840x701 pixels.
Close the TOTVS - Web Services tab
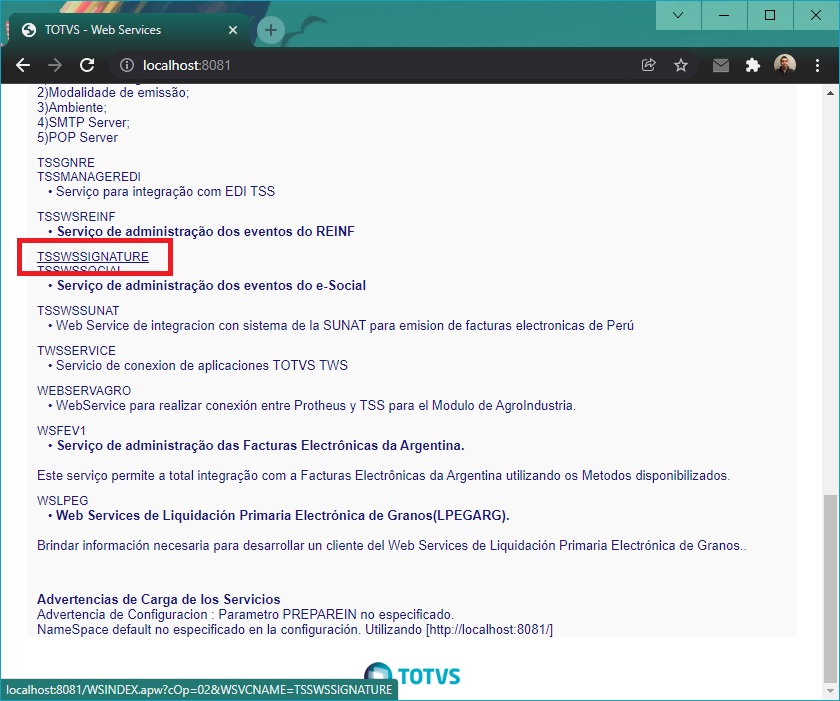[x=233, y=30]
